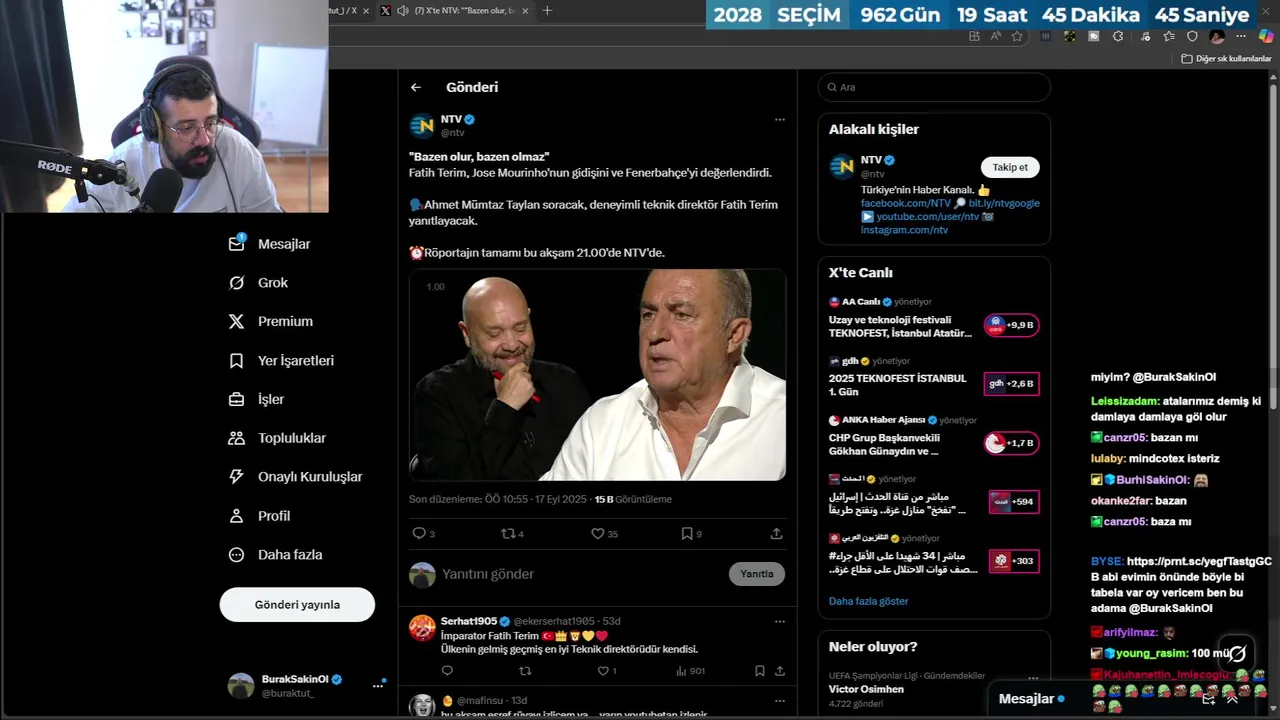Click share icon on NTV post
Image resolution: width=1280 pixels, height=720 pixels.
tap(776, 534)
